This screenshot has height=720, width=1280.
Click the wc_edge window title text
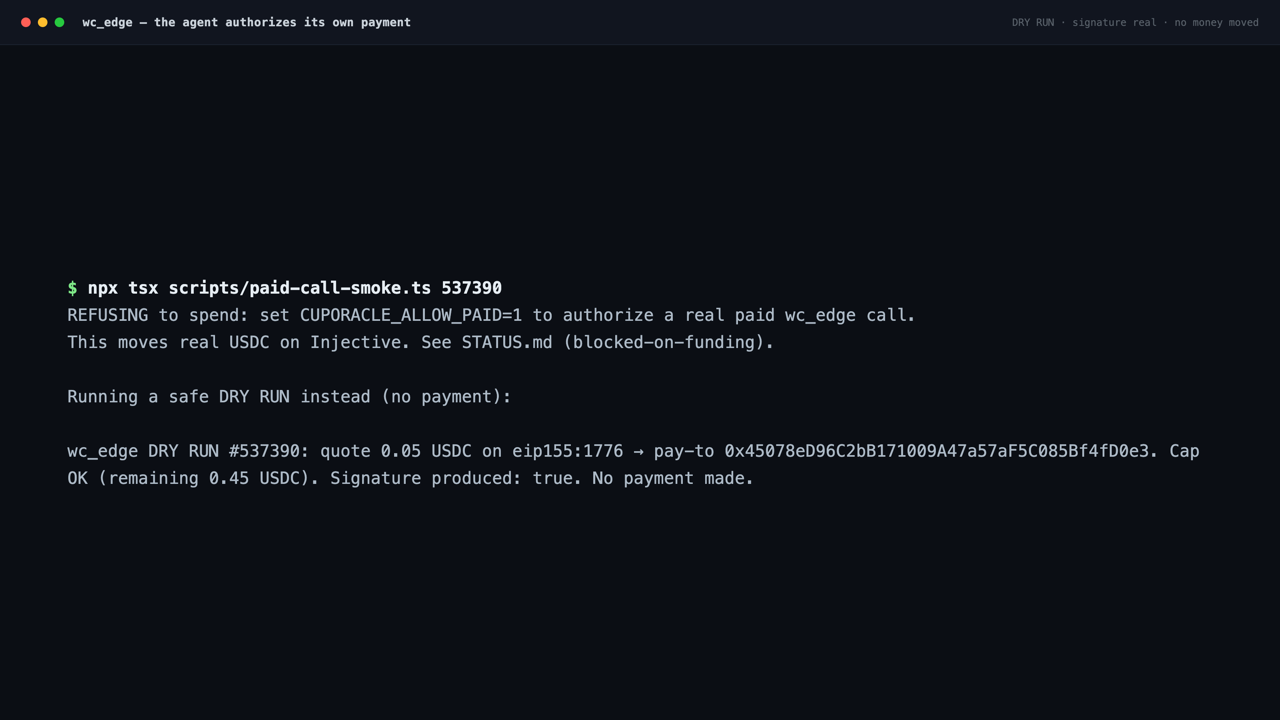(246, 22)
